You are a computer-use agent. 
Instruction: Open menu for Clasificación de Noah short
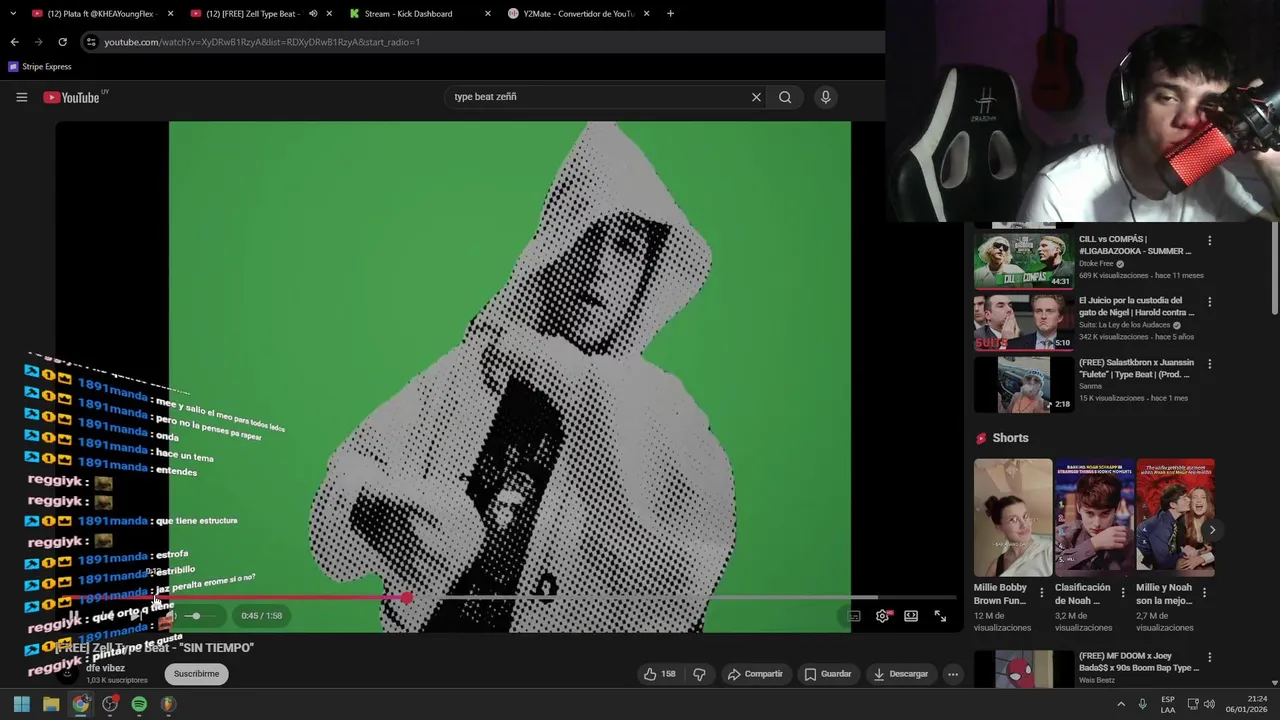click(1123, 593)
